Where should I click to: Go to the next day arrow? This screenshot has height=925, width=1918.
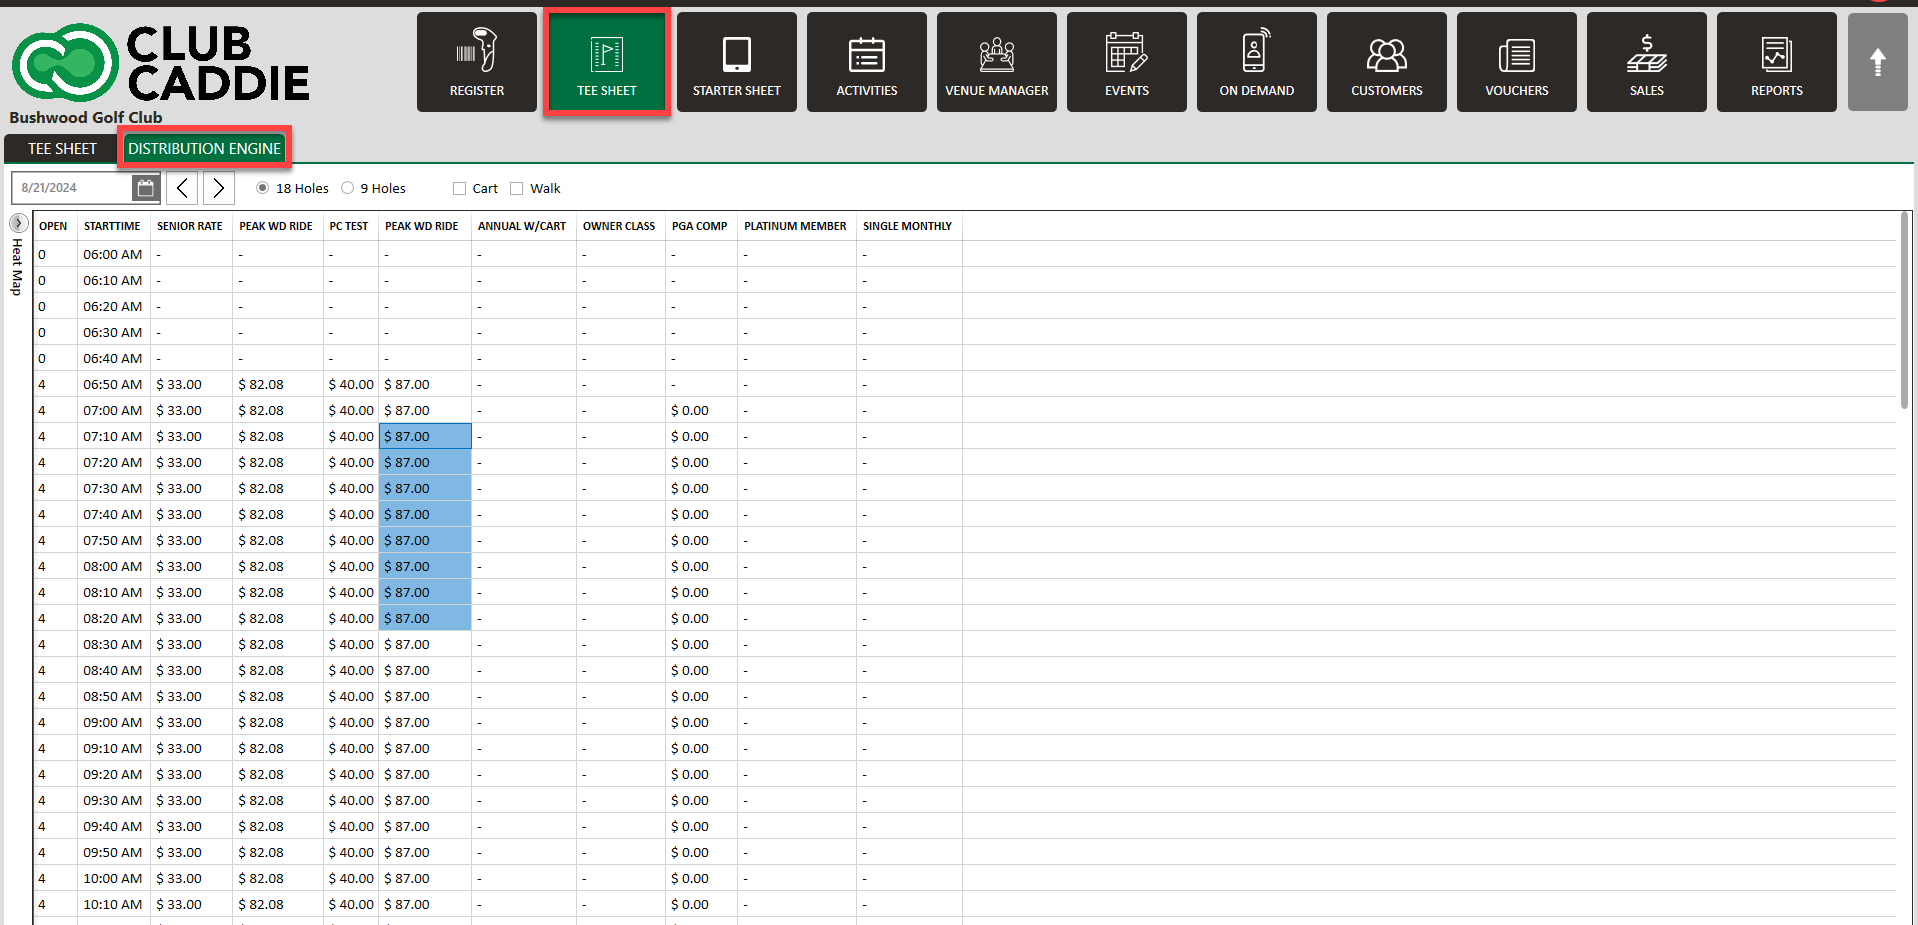coord(218,188)
